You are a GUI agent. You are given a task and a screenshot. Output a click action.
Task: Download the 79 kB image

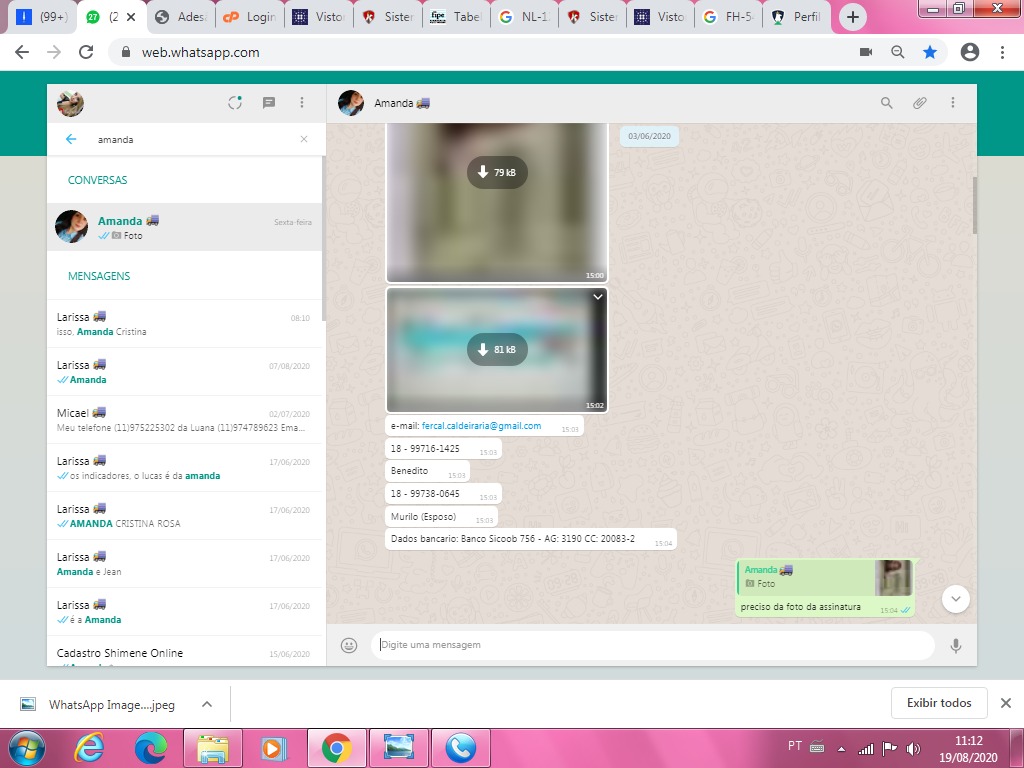pos(497,173)
